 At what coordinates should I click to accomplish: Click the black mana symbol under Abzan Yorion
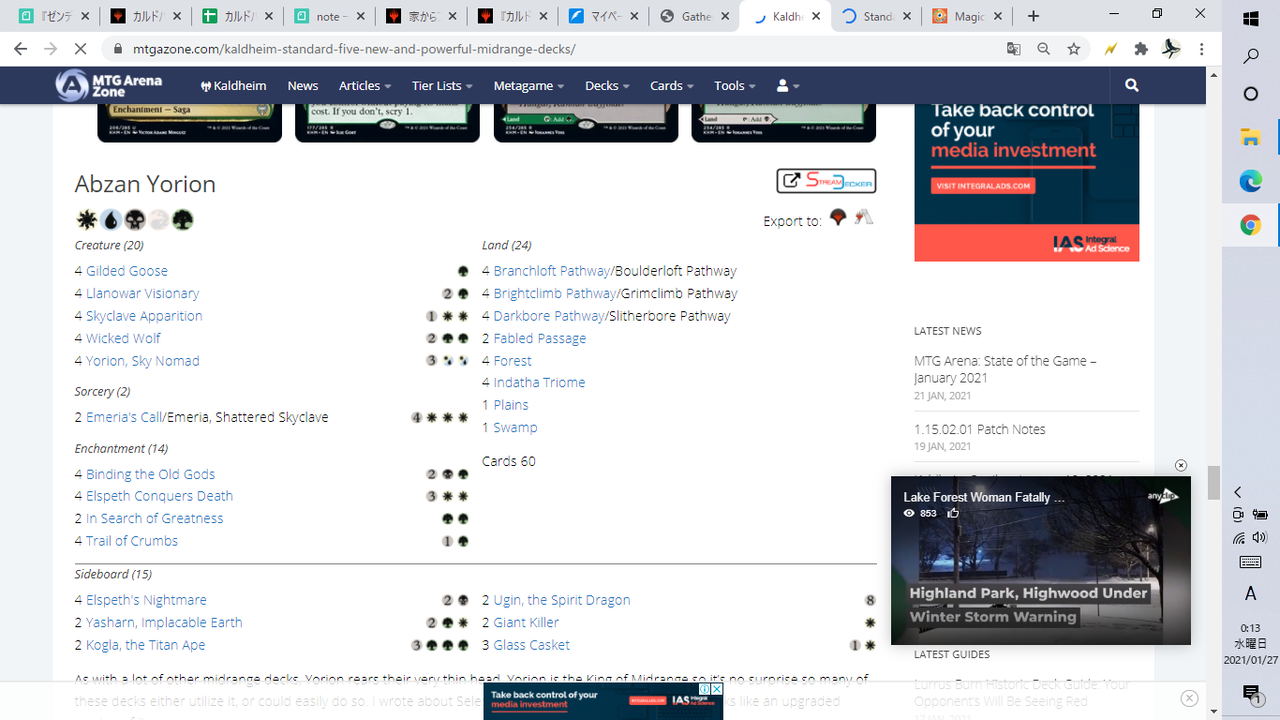pyautogui.click(x=134, y=220)
